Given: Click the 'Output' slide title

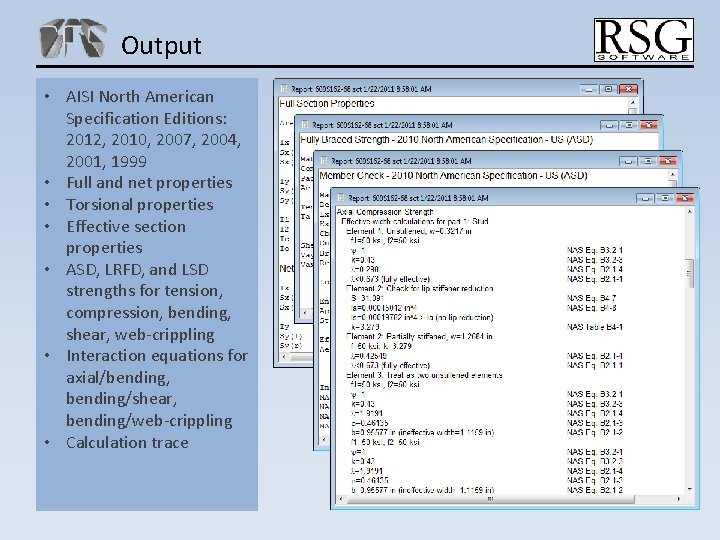Looking at the screenshot, I should point(161,45).
